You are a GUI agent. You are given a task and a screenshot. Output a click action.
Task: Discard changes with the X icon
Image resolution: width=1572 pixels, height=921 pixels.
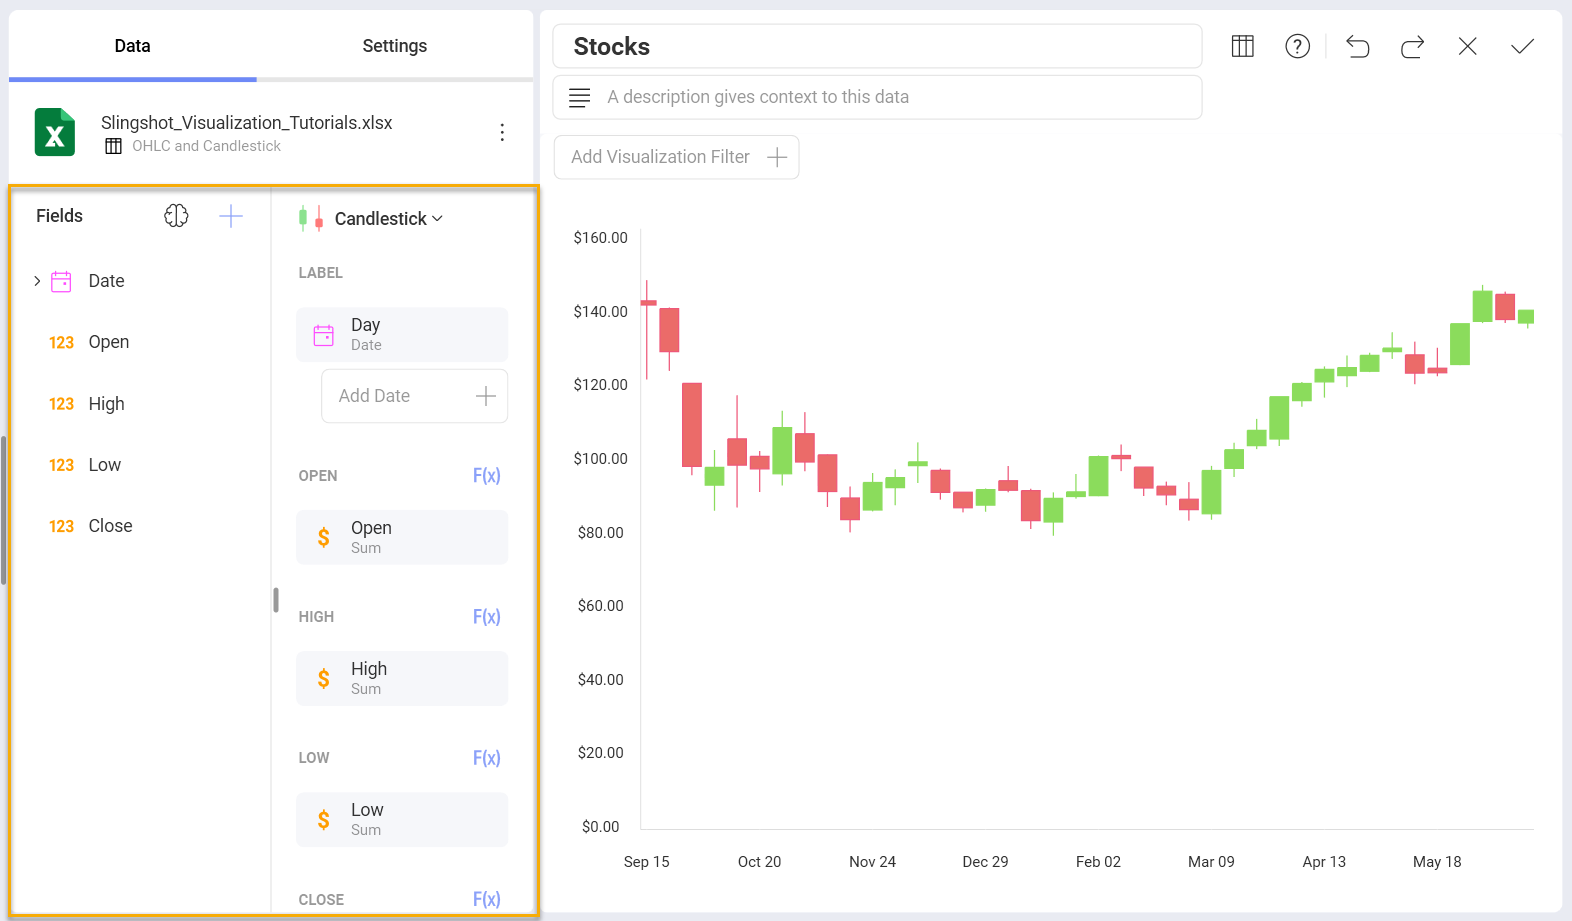1467,46
